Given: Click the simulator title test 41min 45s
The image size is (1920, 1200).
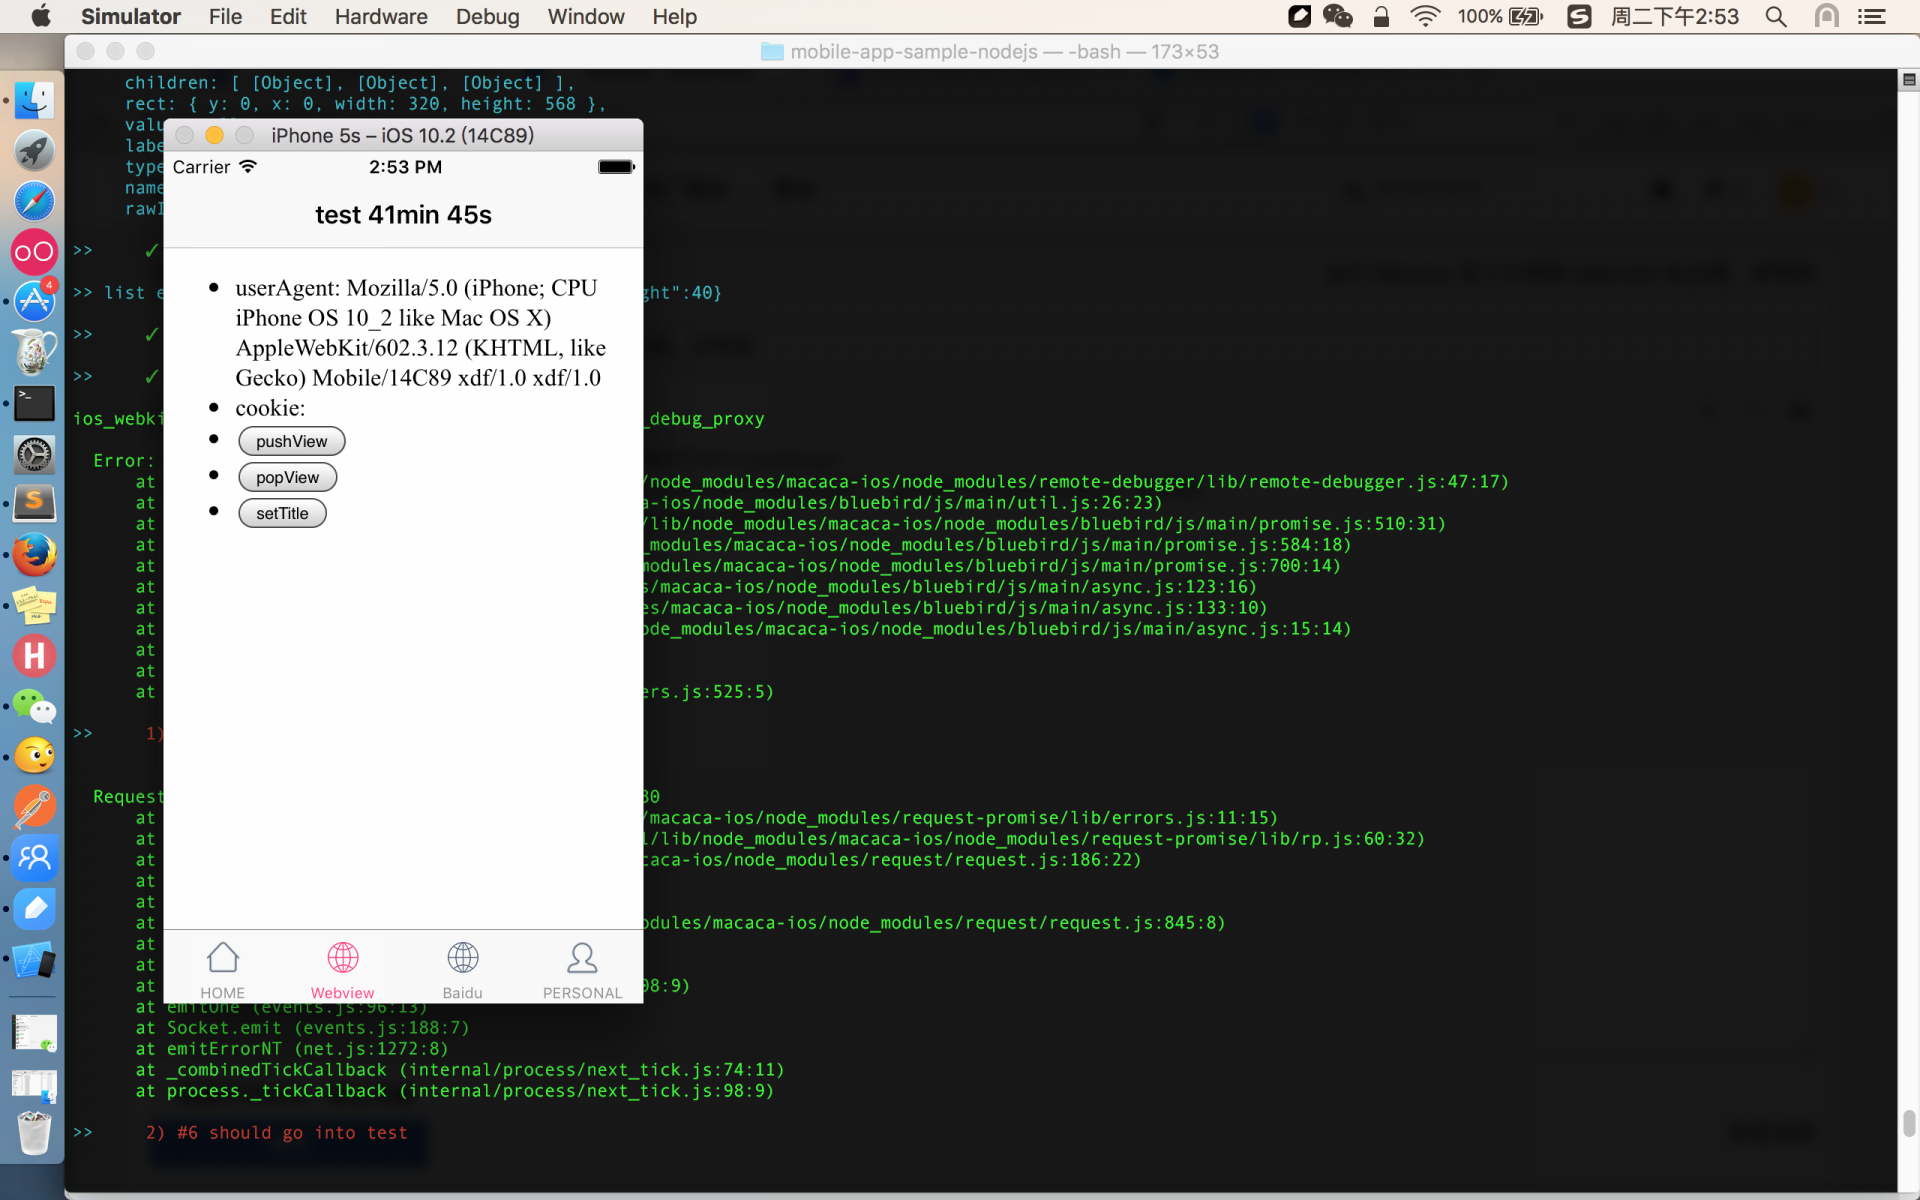Looking at the screenshot, I should (403, 215).
